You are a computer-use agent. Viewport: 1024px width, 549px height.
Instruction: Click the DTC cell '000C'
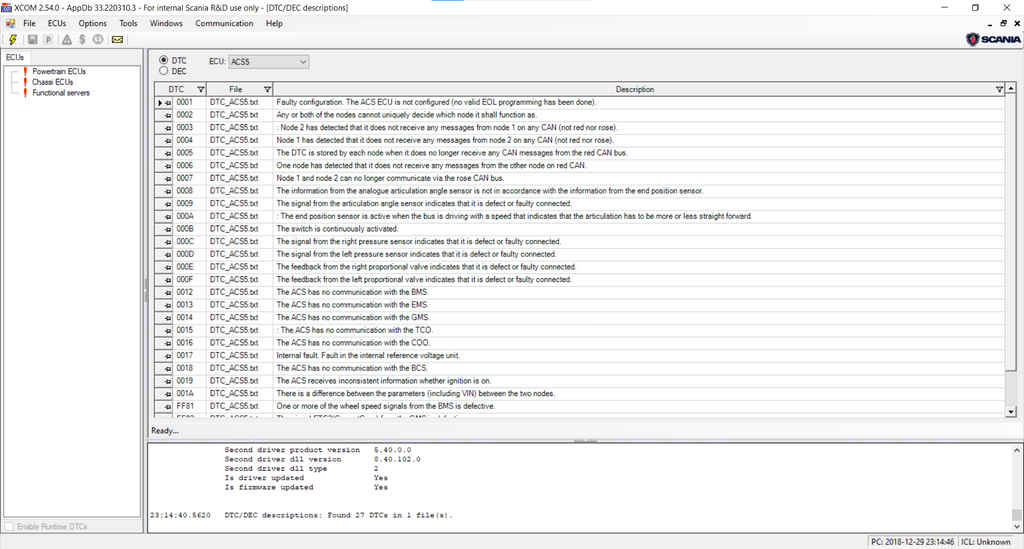click(x=185, y=242)
